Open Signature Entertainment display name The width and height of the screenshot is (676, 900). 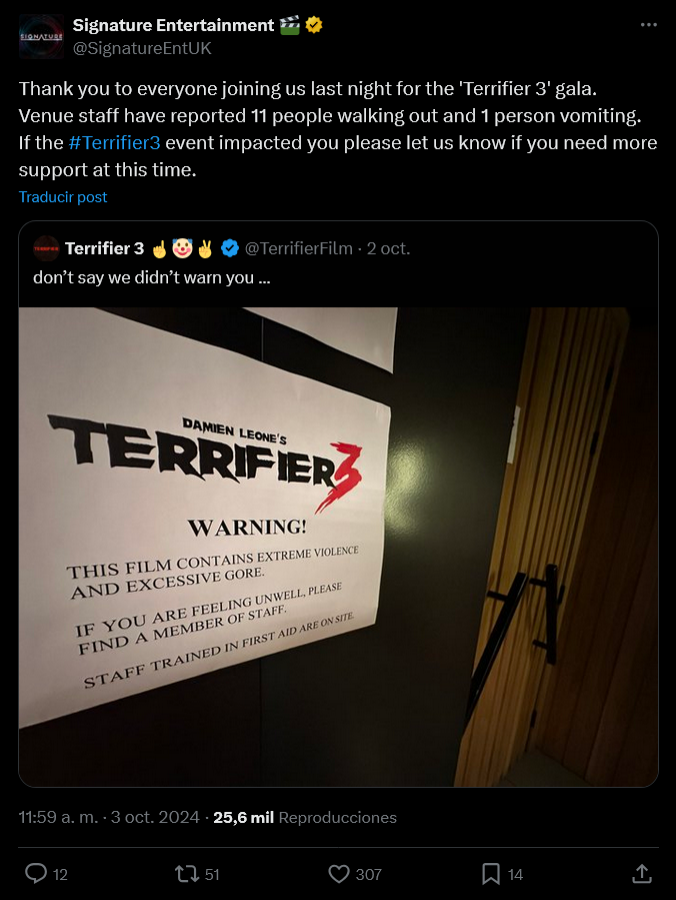pos(173,25)
